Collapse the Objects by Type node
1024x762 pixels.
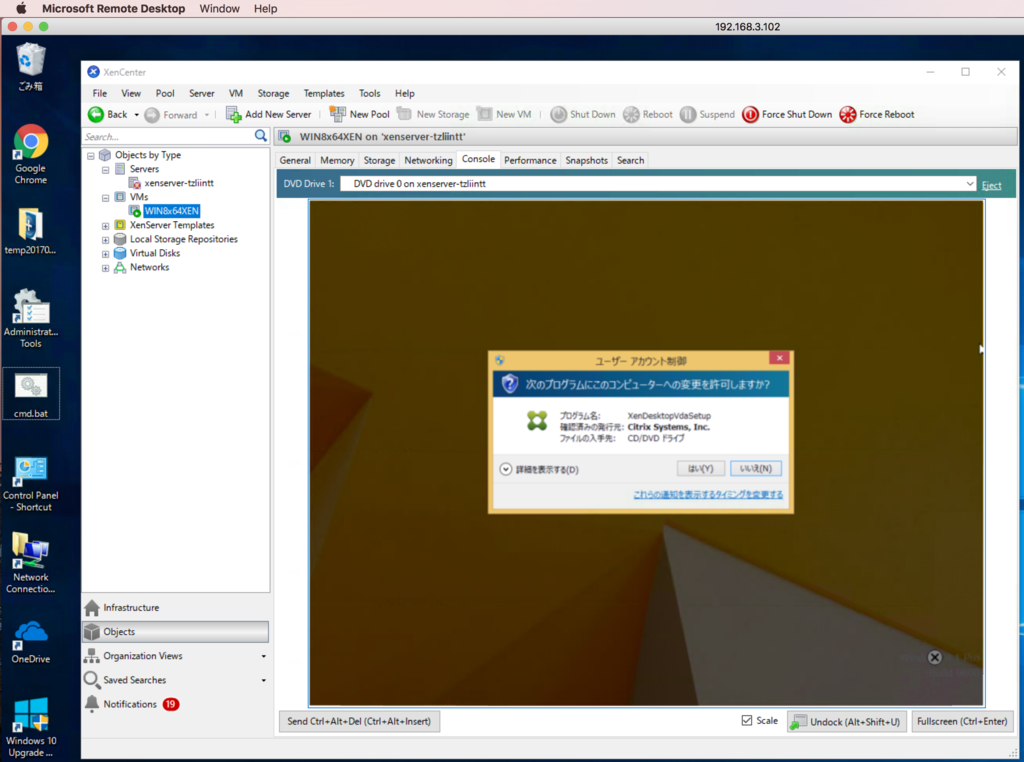(91, 156)
